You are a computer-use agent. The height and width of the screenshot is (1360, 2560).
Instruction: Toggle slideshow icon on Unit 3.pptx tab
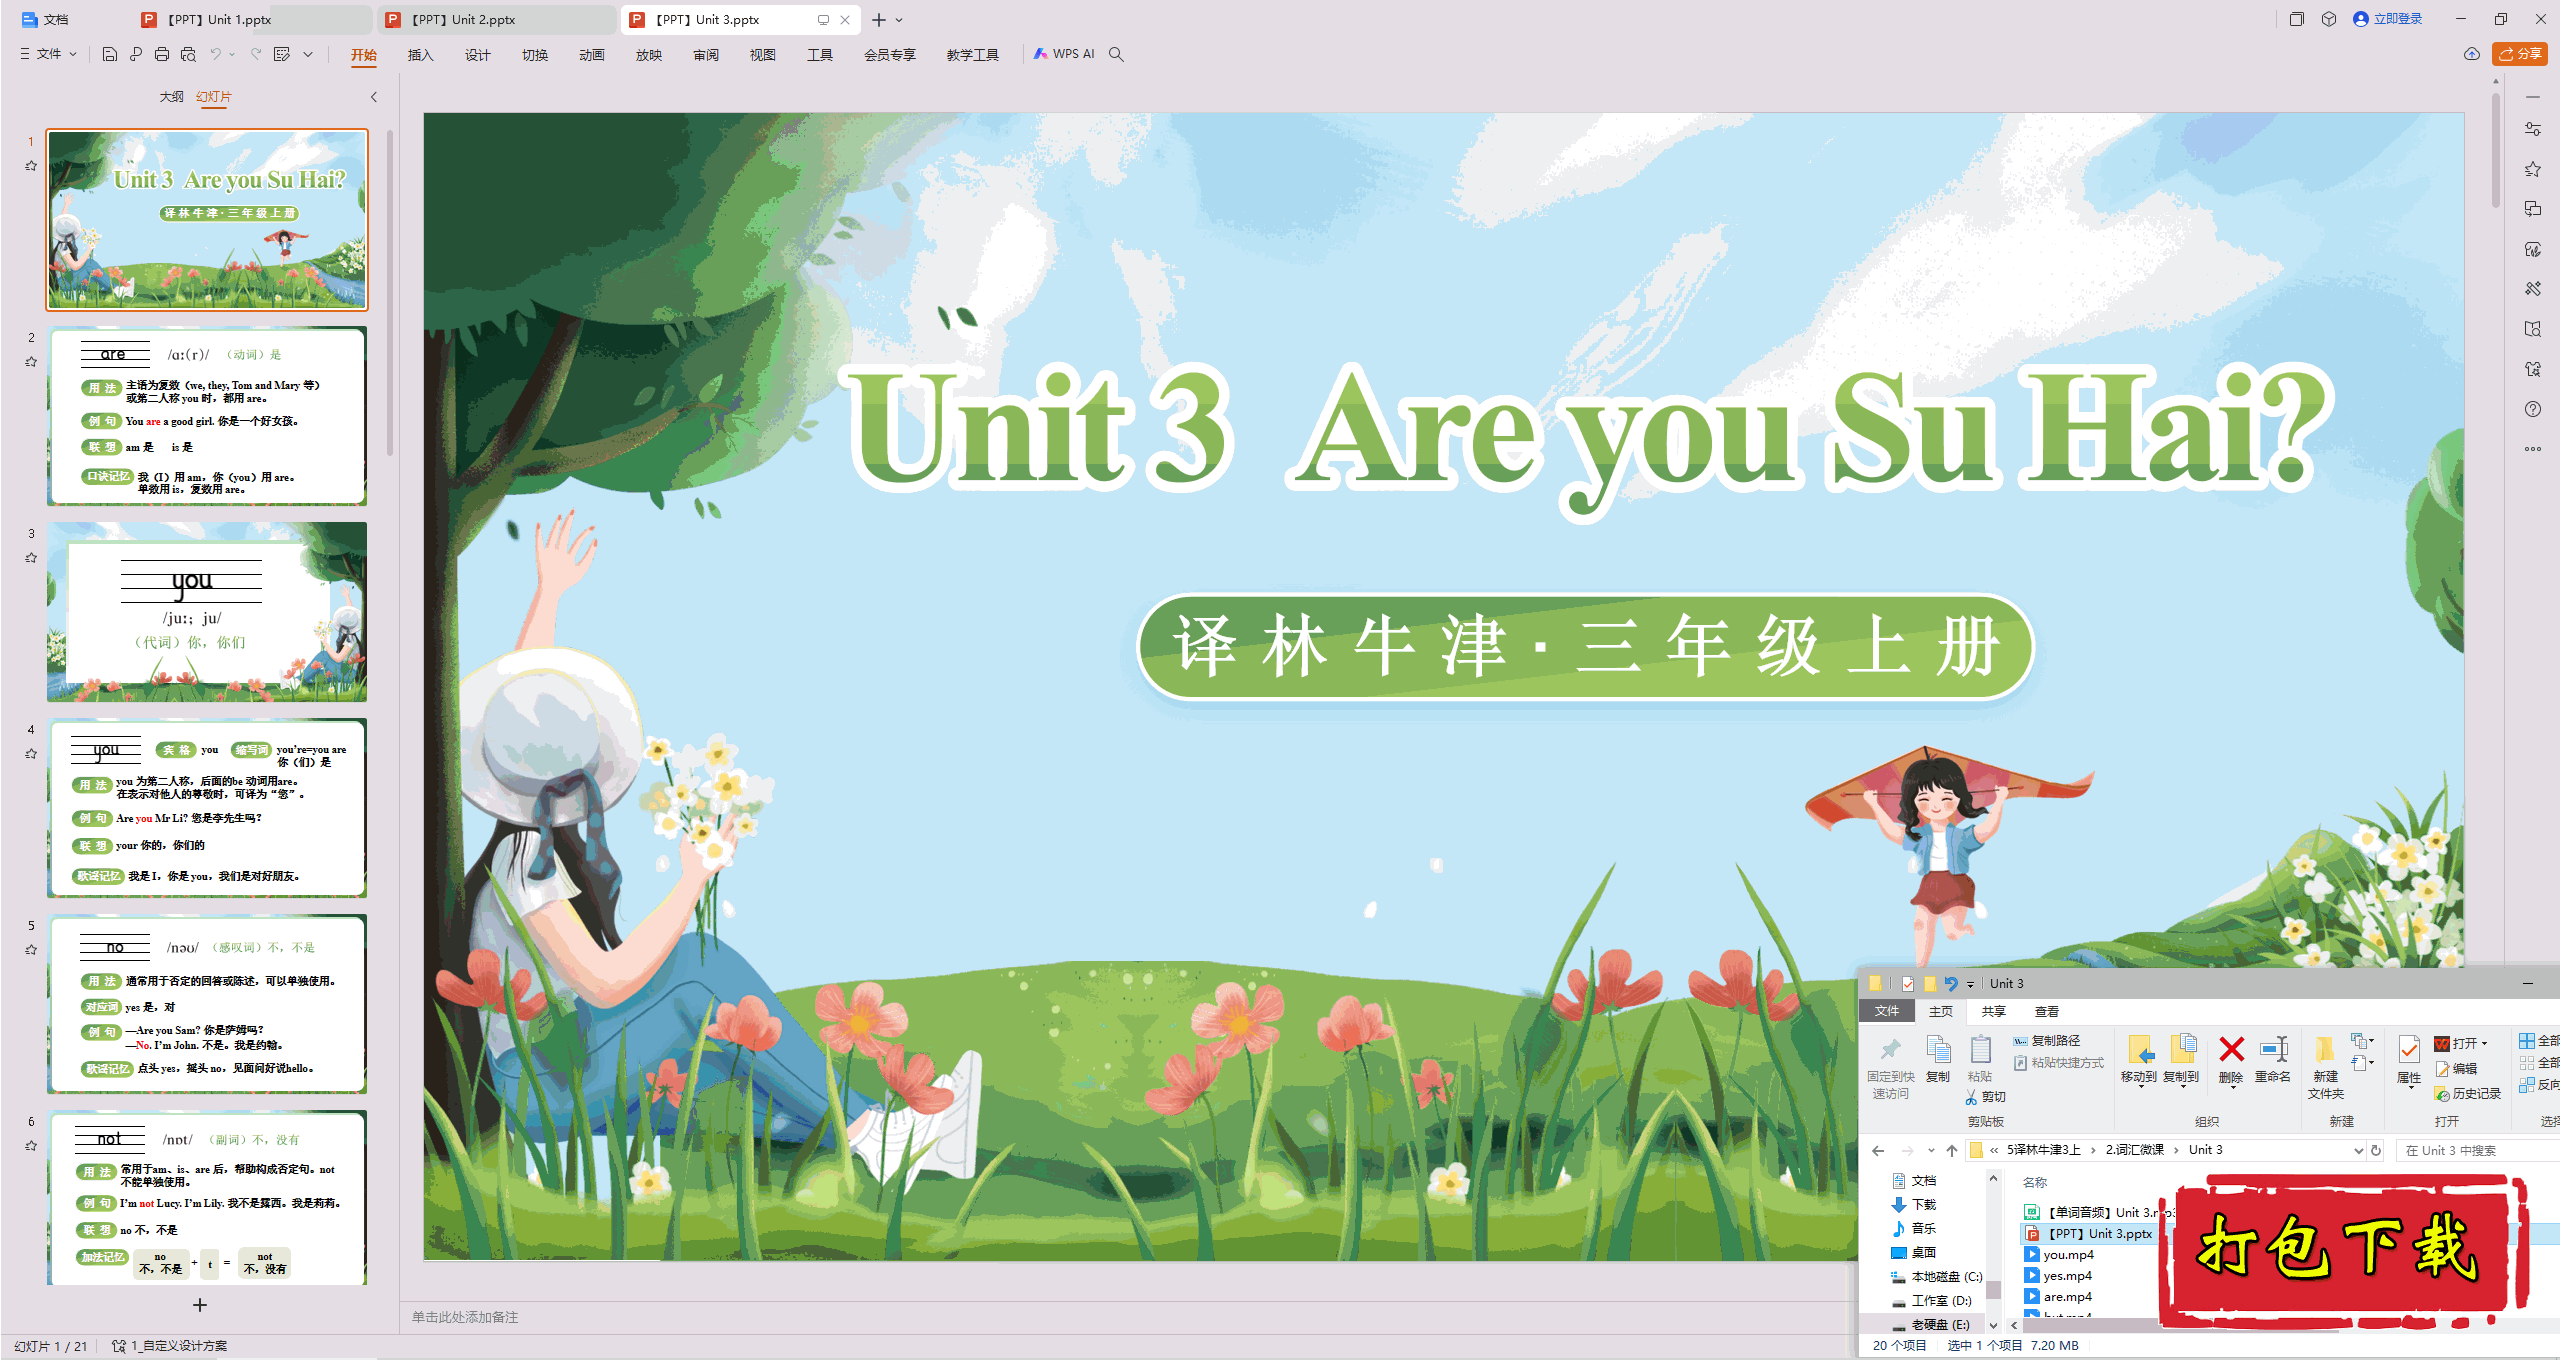pos(823,19)
